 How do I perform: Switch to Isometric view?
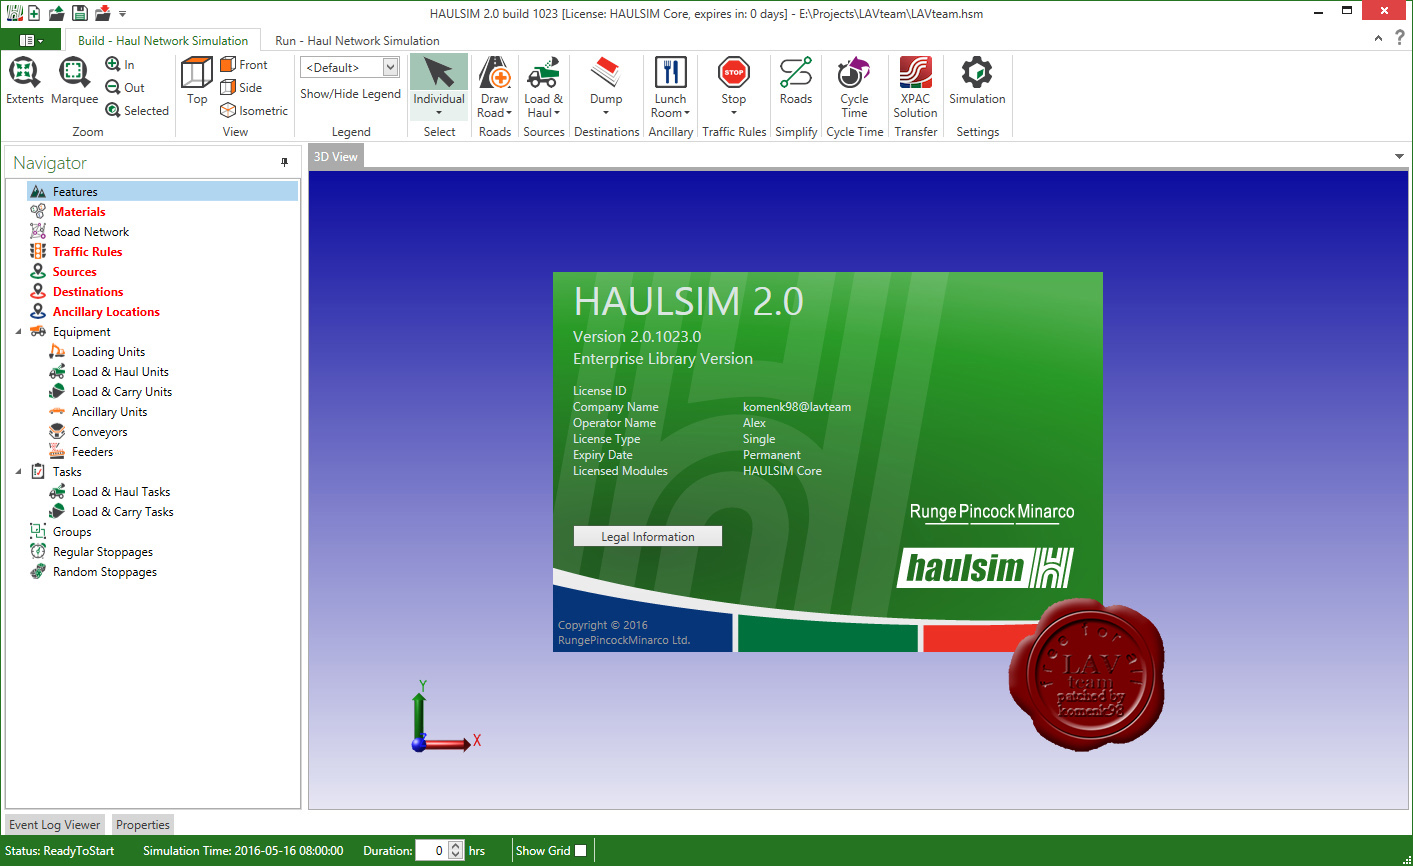tap(254, 110)
